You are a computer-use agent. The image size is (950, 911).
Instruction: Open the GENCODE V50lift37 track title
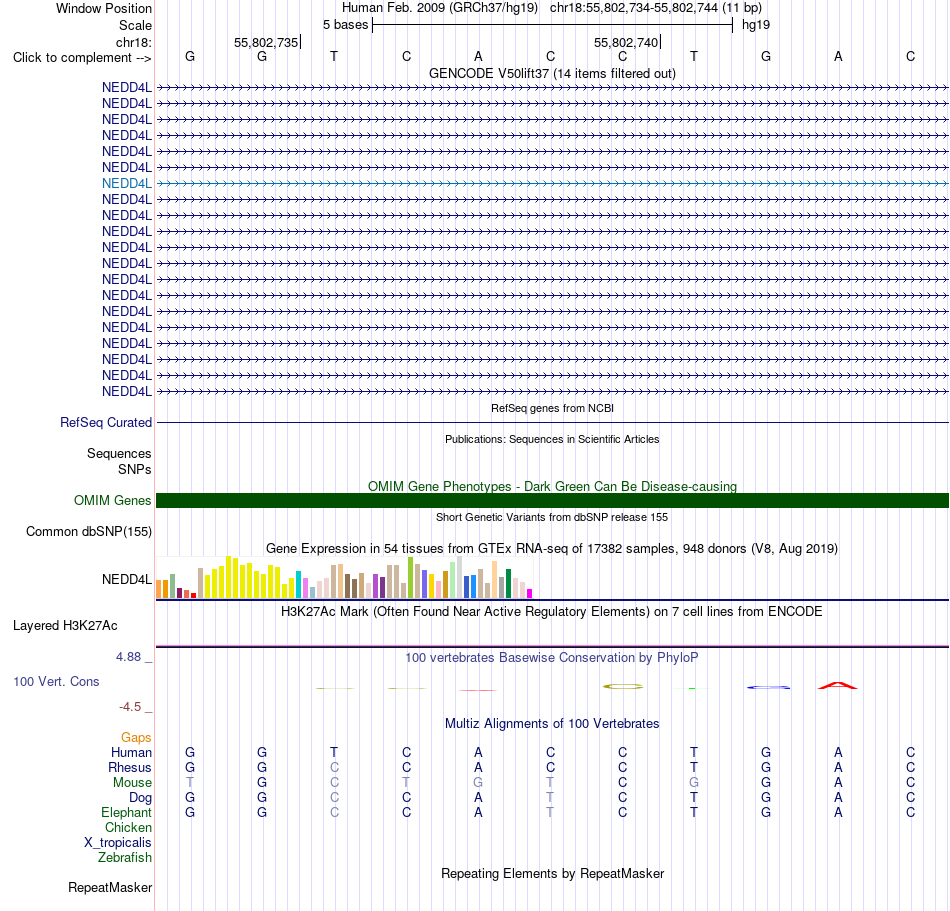point(552,73)
